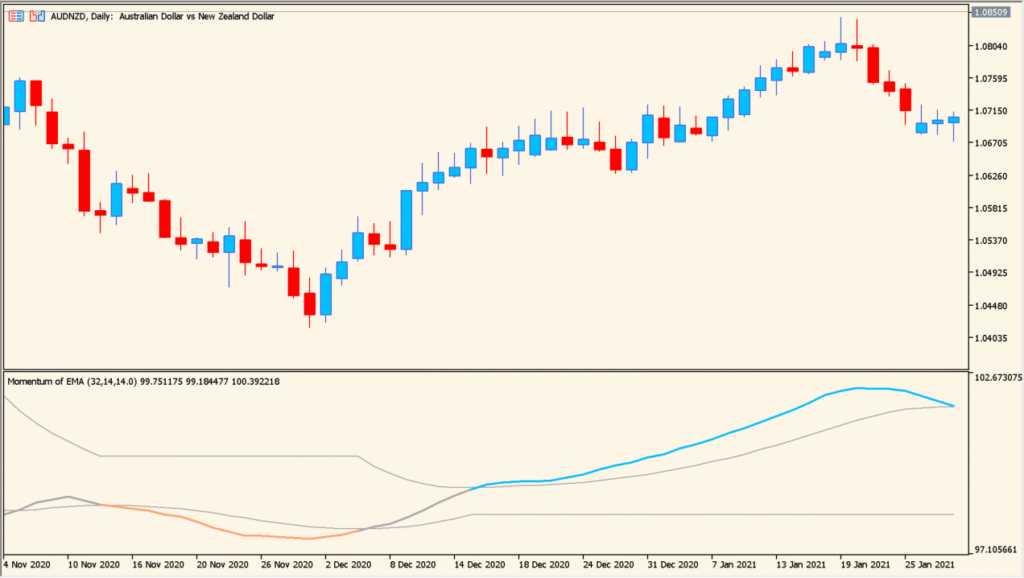Click the flat gray lower level line
Screen dimensions: 1024x578
pos(712,515)
